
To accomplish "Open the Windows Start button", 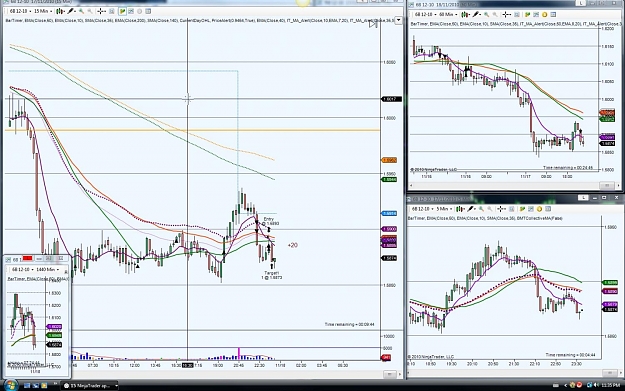I will [10, 385].
